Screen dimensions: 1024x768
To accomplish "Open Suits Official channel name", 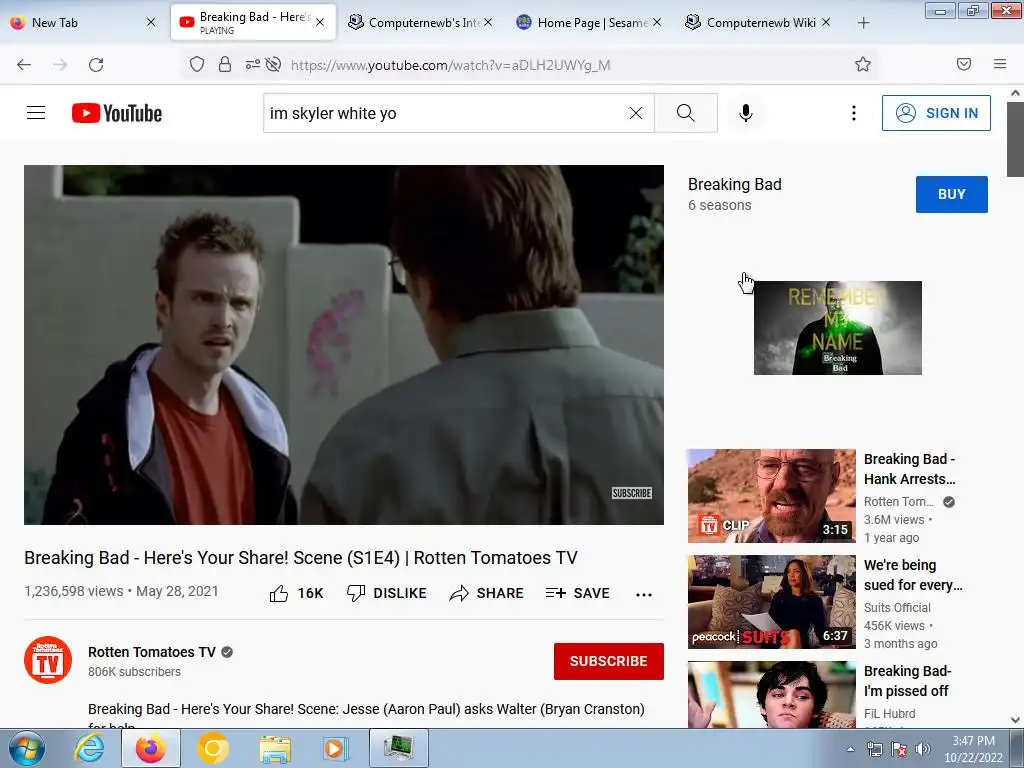I will (897, 607).
